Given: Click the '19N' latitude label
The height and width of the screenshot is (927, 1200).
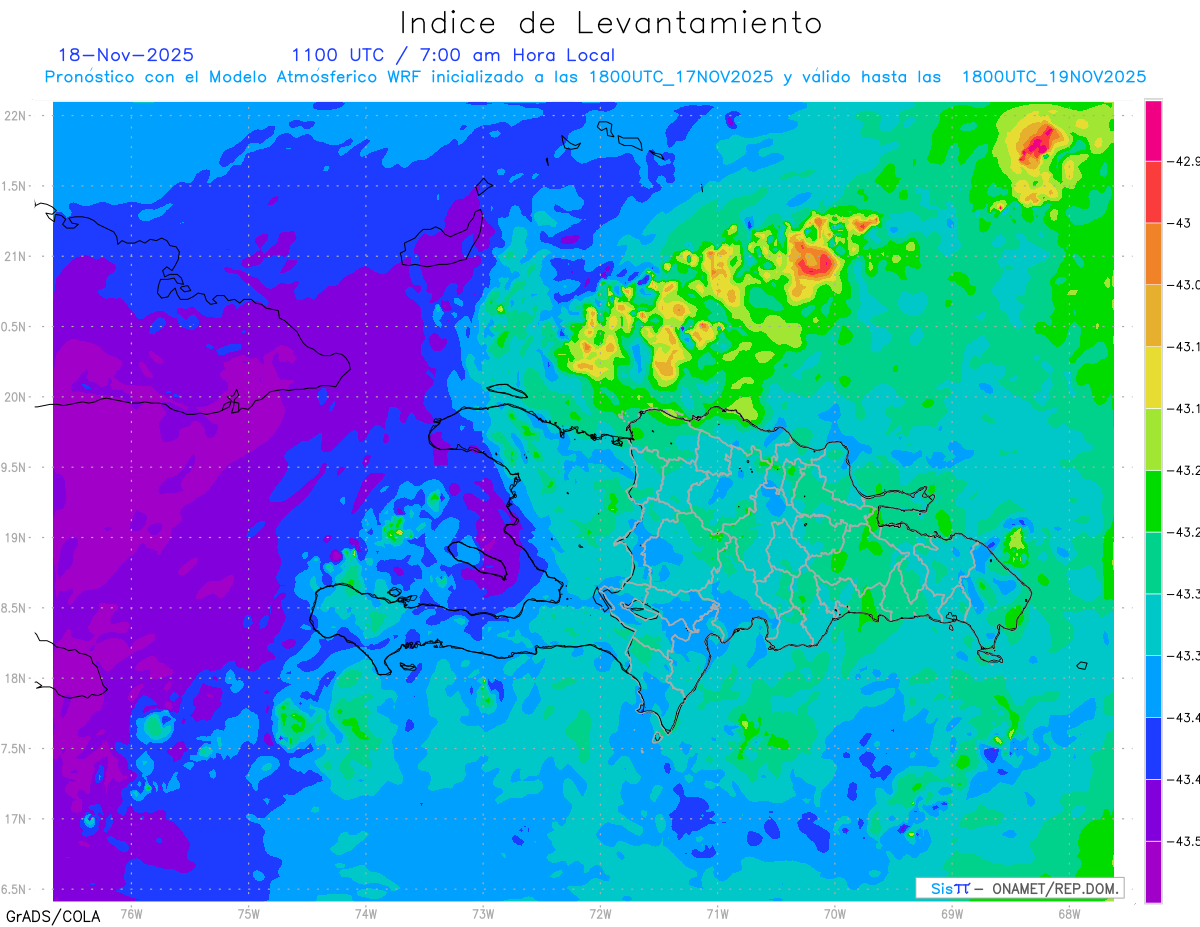Looking at the screenshot, I should pyautogui.click(x=16, y=537).
